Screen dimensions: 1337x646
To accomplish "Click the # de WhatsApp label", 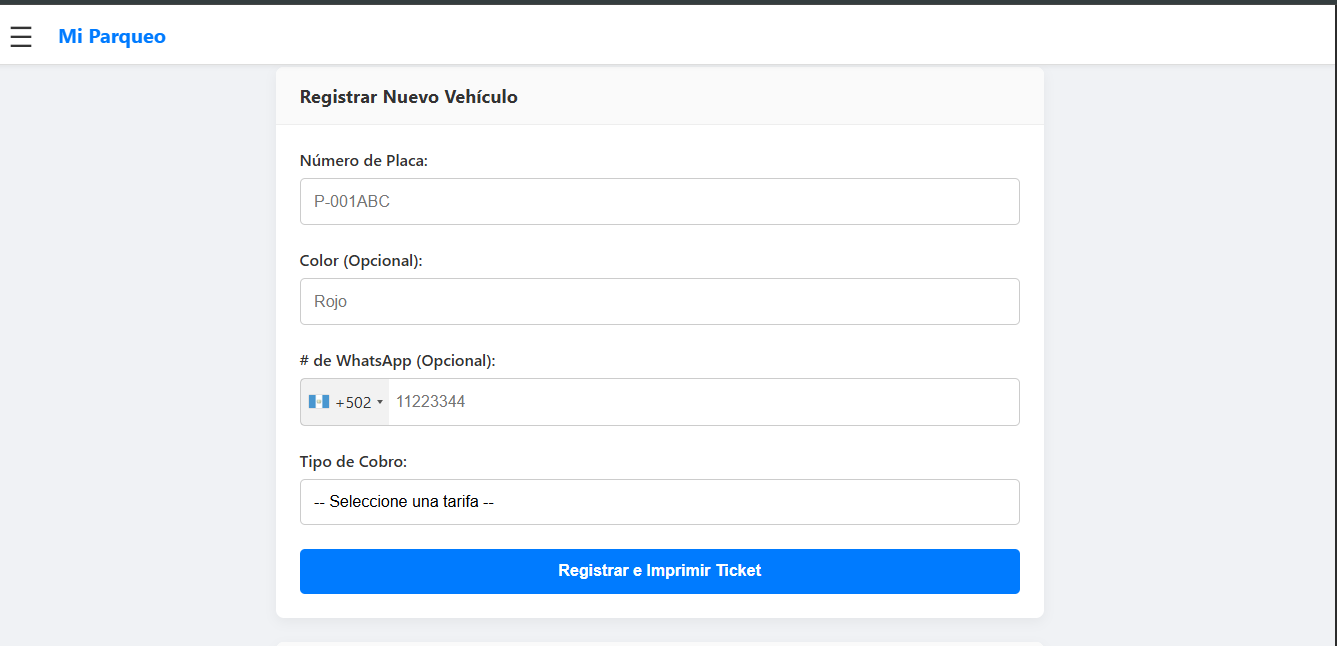I will coord(398,360).
